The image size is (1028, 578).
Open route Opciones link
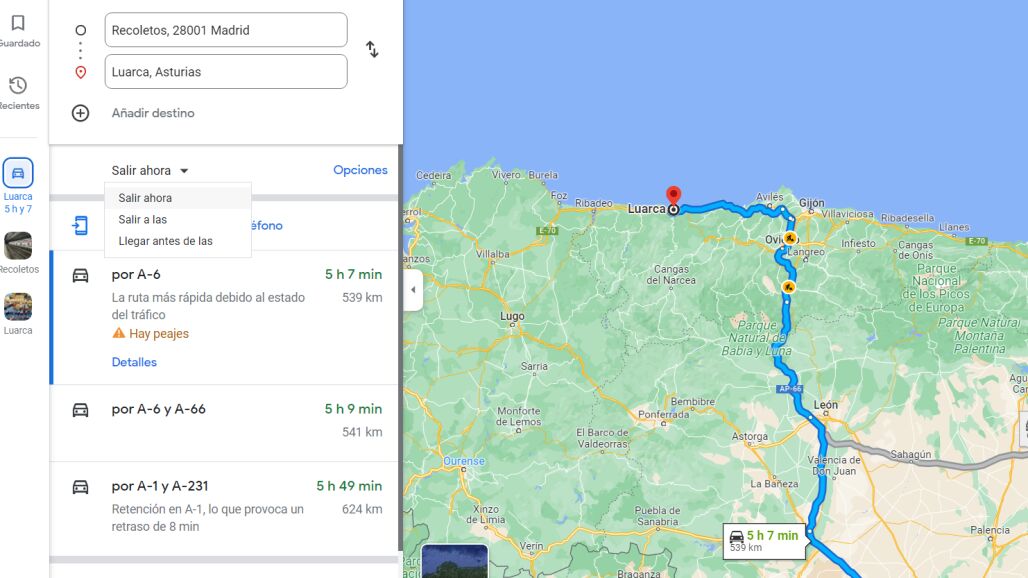tap(360, 170)
